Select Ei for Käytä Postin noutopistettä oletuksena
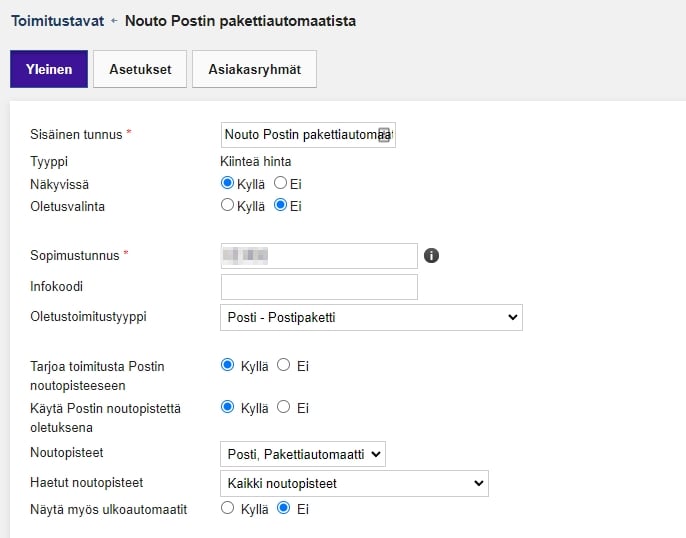 [284, 407]
